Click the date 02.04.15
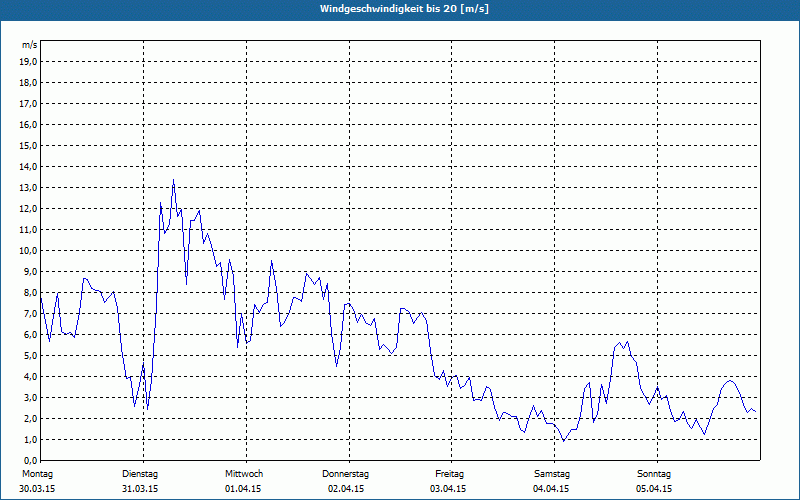The height and width of the screenshot is (500, 800). pyautogui.click(x=346, y=489)
